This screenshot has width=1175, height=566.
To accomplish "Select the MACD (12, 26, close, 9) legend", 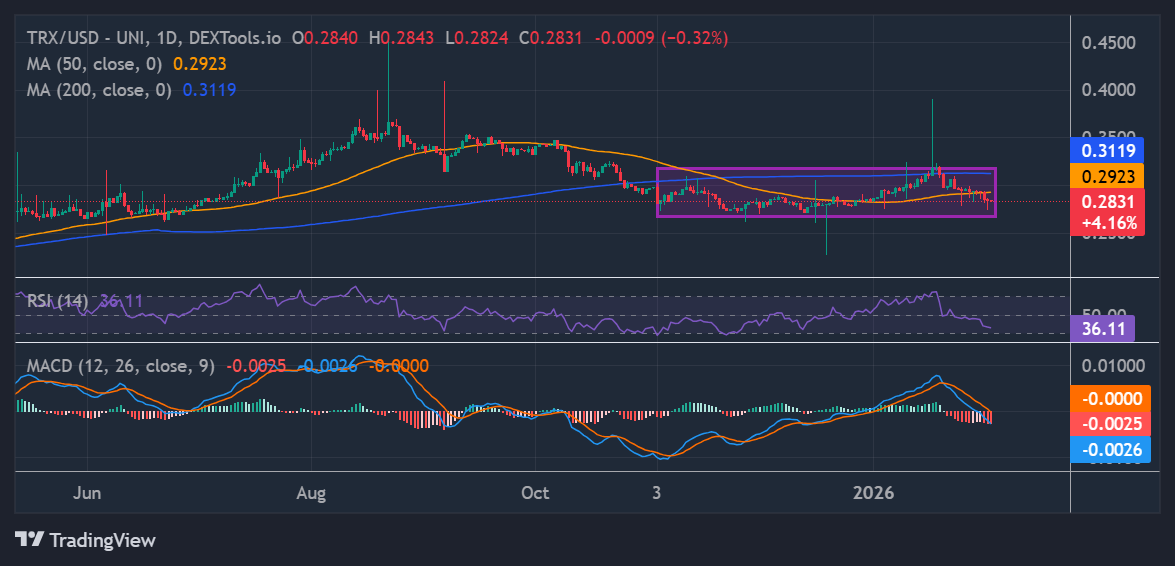I will pos(121,366).
